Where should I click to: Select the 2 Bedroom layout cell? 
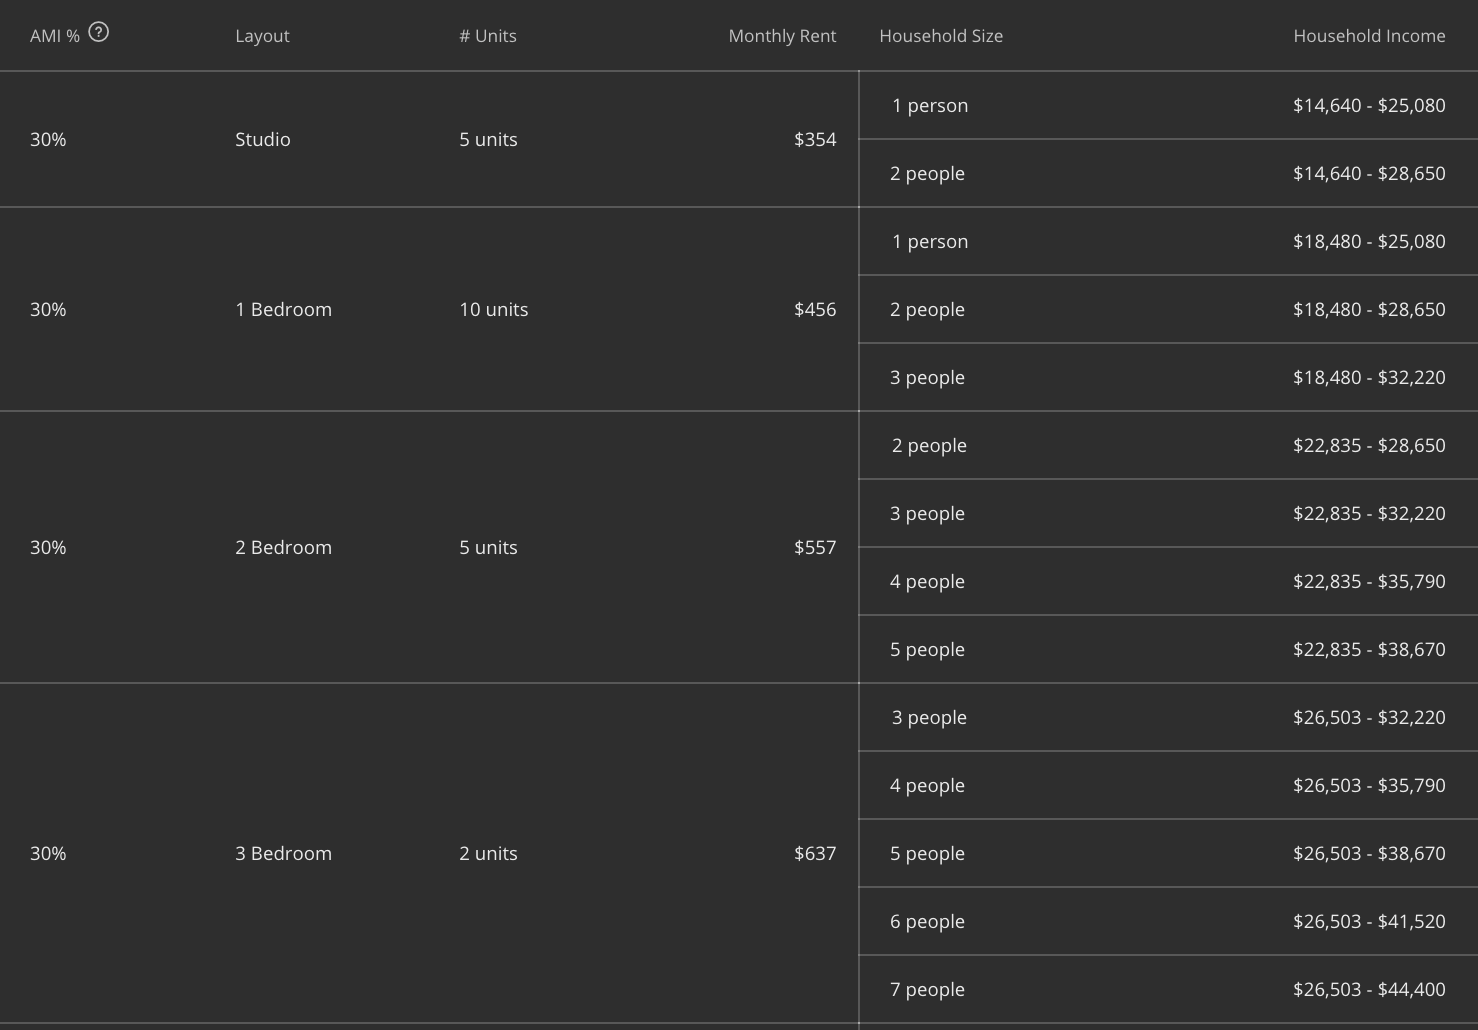tap(283, 548)
